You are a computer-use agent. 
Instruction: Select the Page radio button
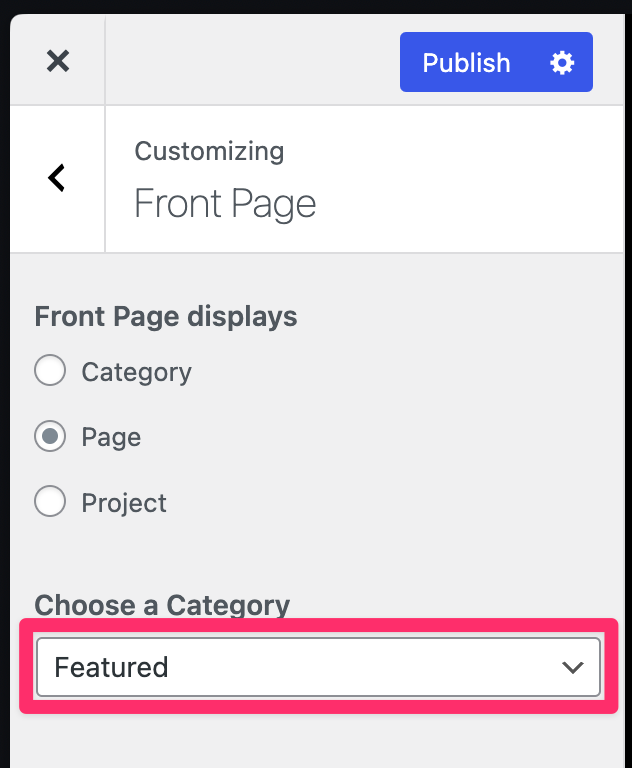tap(50, 437)
